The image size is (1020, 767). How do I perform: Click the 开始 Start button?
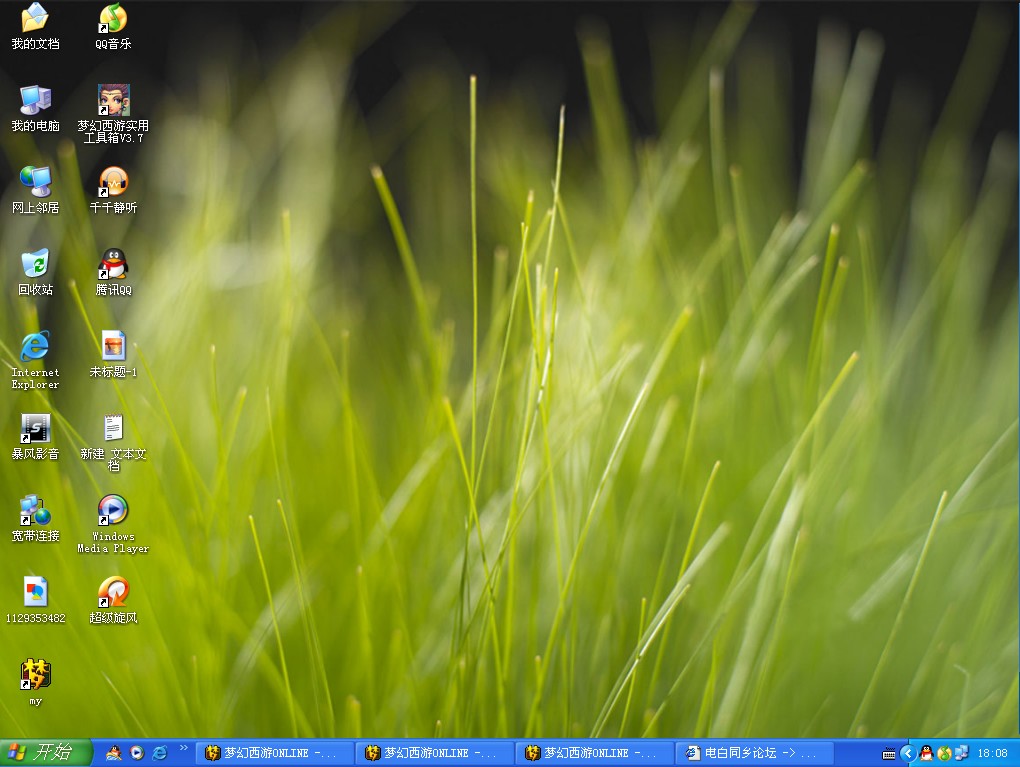click(x=46, y=753)
